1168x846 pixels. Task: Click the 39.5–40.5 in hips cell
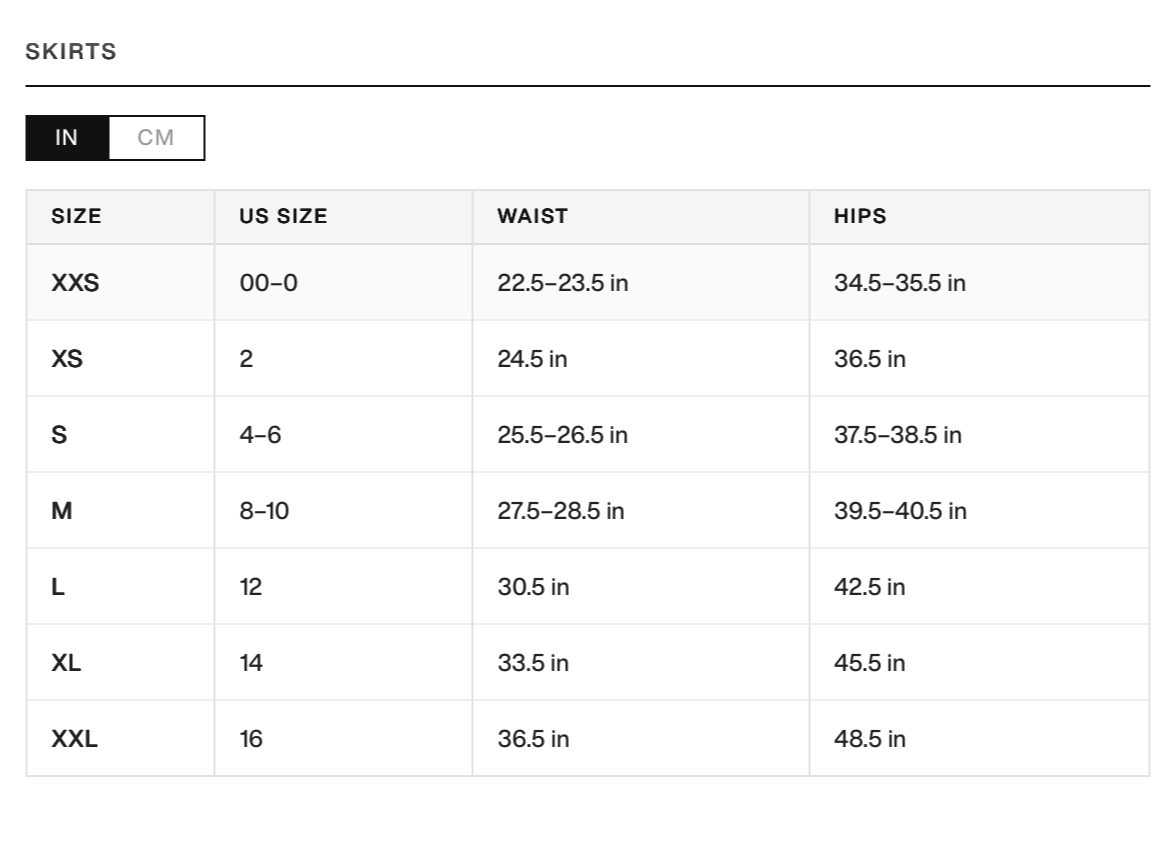point(900,511)
